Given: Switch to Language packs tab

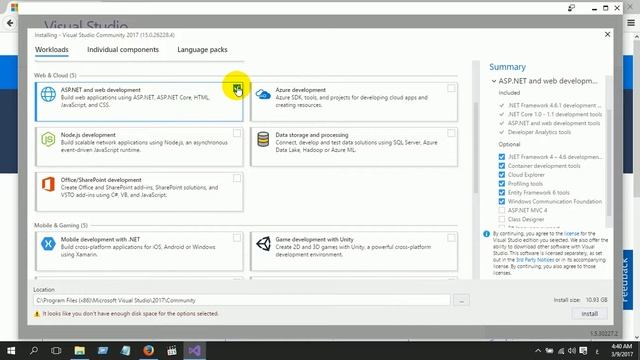Looking at the screenshot, I should click(x=202, y=49).
